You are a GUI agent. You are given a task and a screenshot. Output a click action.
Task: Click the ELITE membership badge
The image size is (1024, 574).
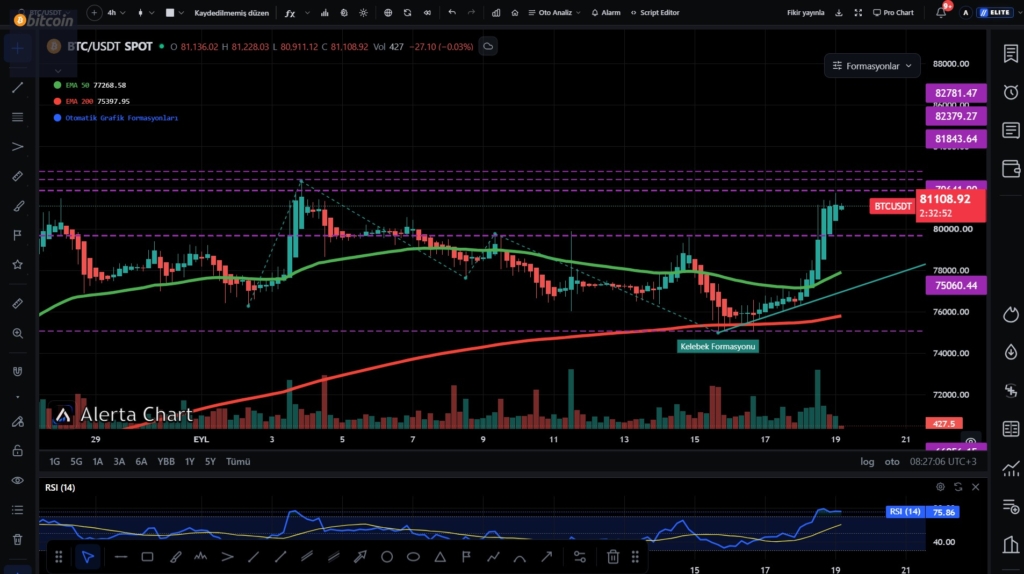tap(995, 12)
